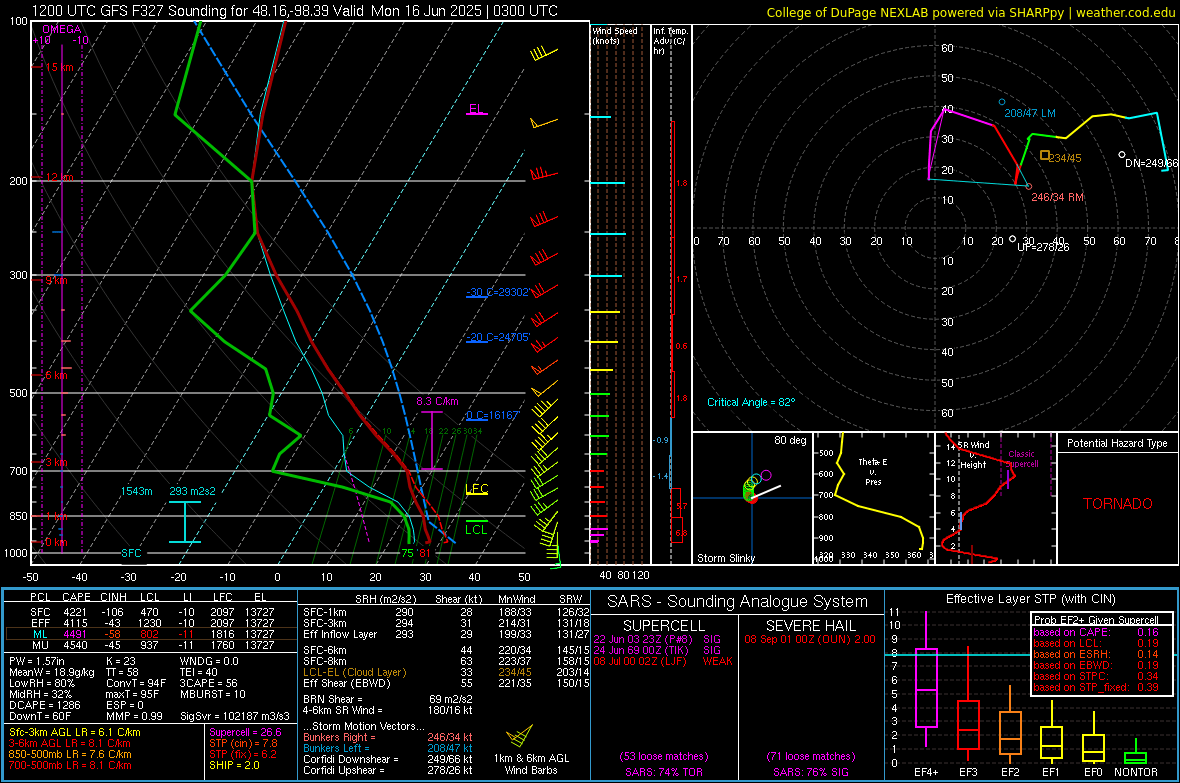1180x783 pixels.
Task: Click 'Sfc-3km AGL LR = 6.1 C/km' line
Action: 75,732
